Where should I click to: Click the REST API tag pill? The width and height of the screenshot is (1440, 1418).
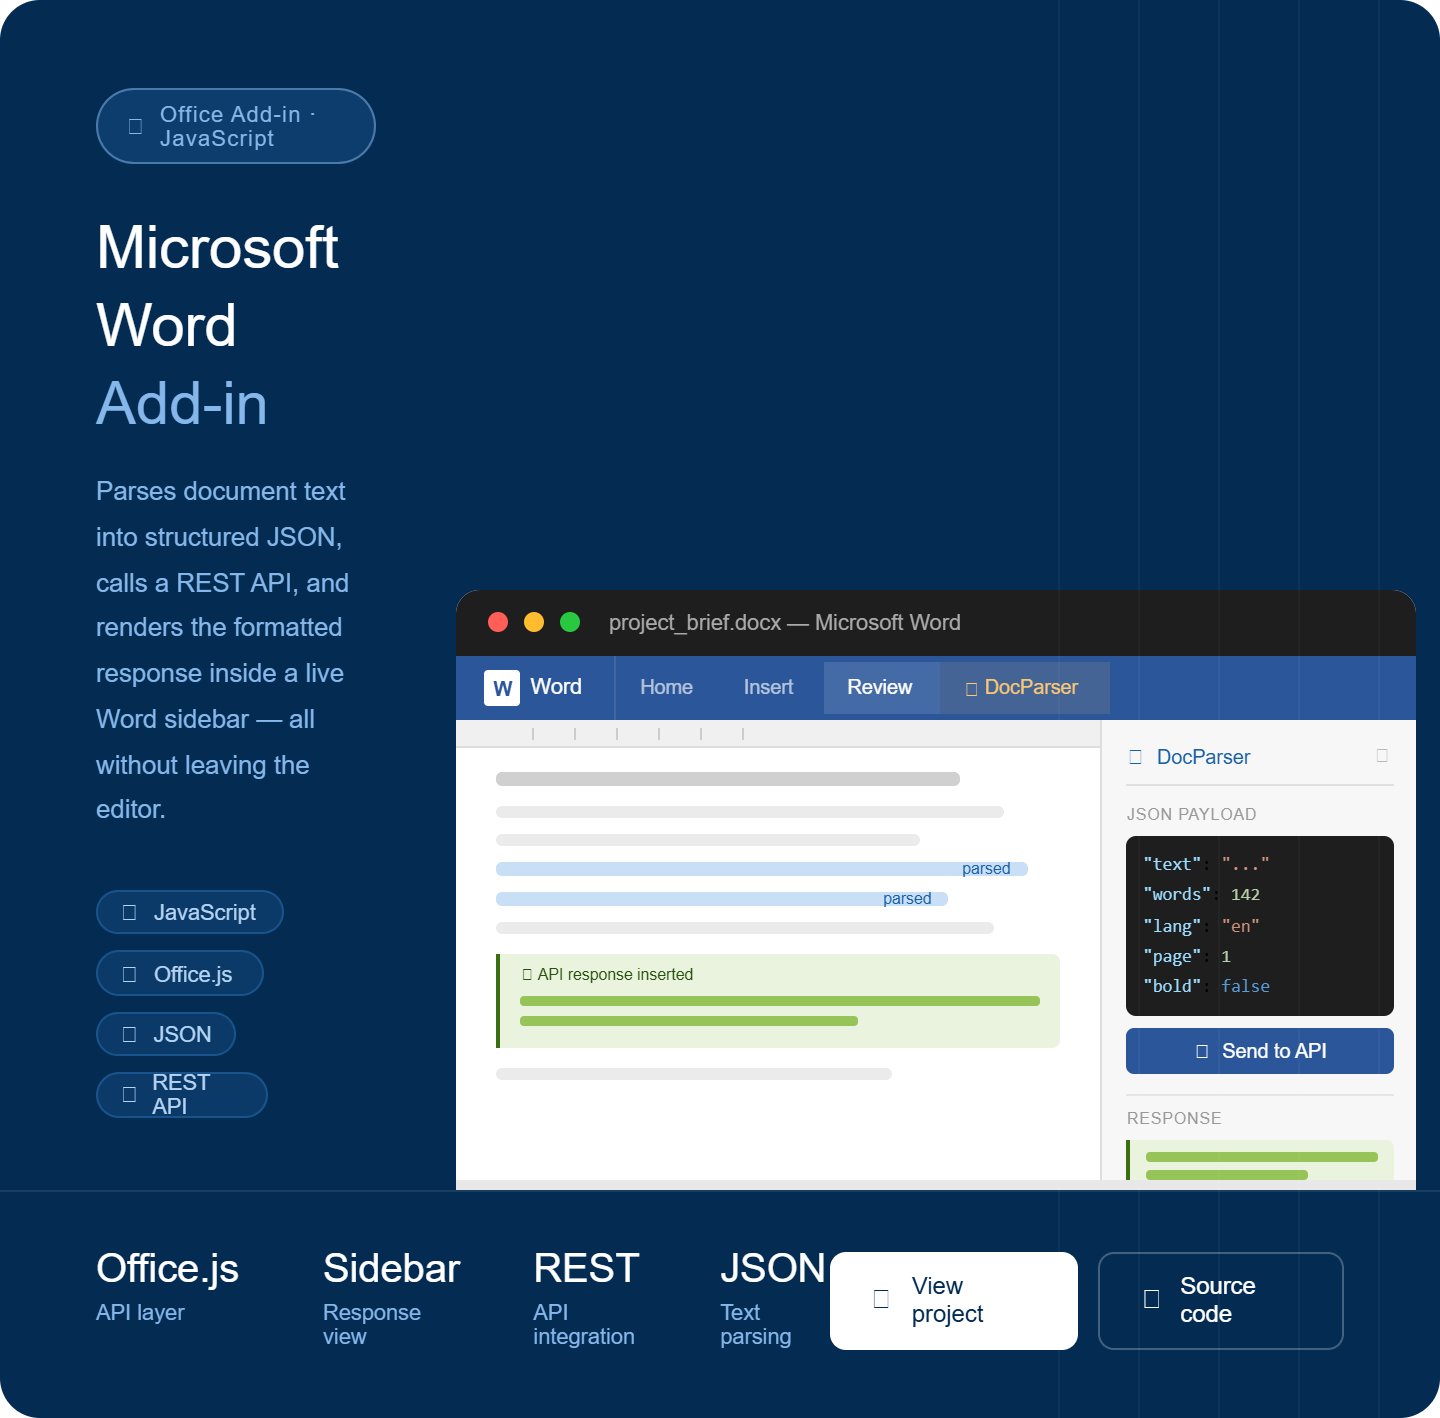tap(182, 1095)
